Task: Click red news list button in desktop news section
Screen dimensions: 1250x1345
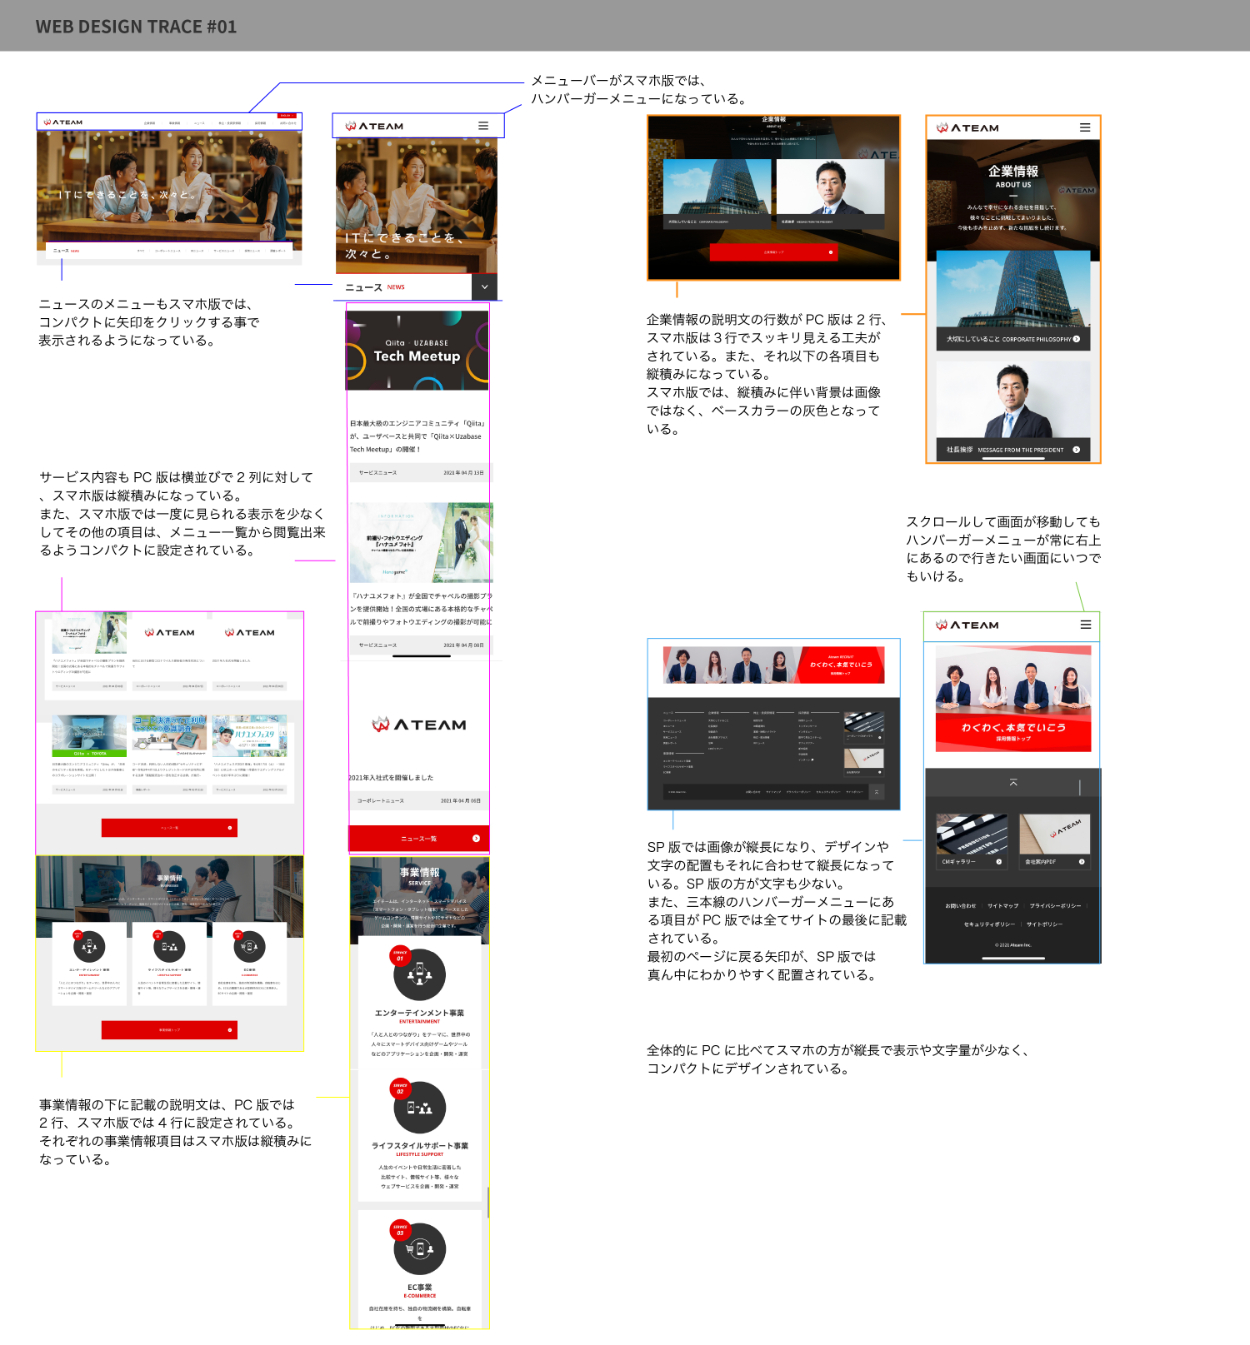Action: click(x=169, y=828)
